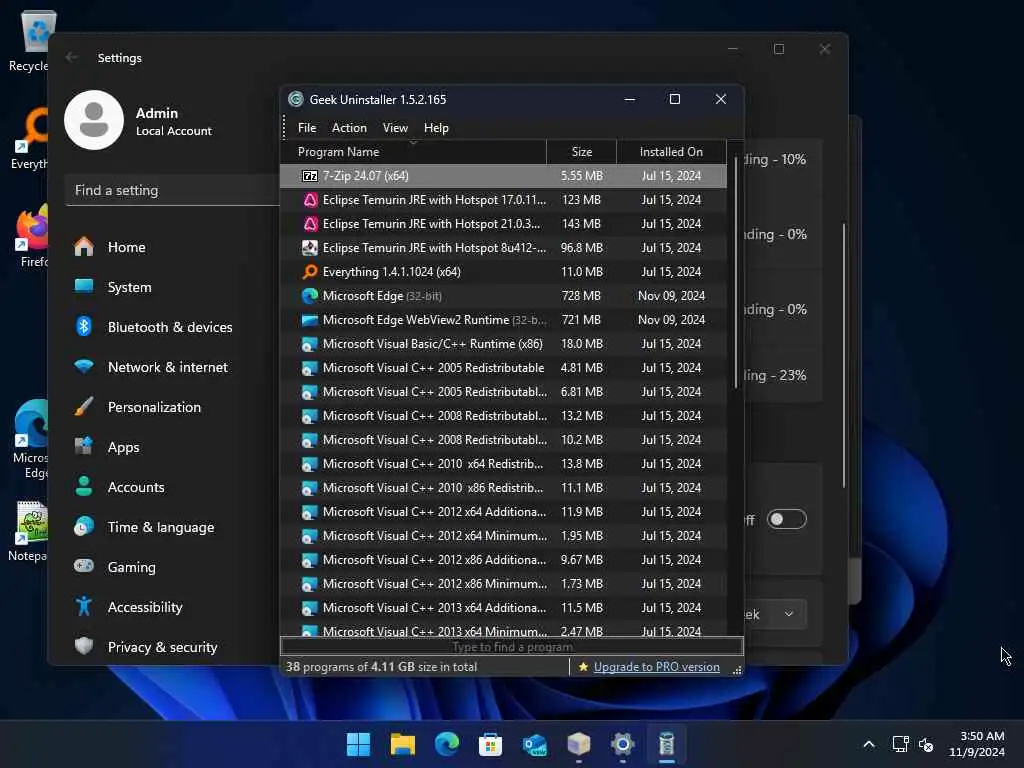Open the View menu
1024x768 pixels.
point(395,128)
